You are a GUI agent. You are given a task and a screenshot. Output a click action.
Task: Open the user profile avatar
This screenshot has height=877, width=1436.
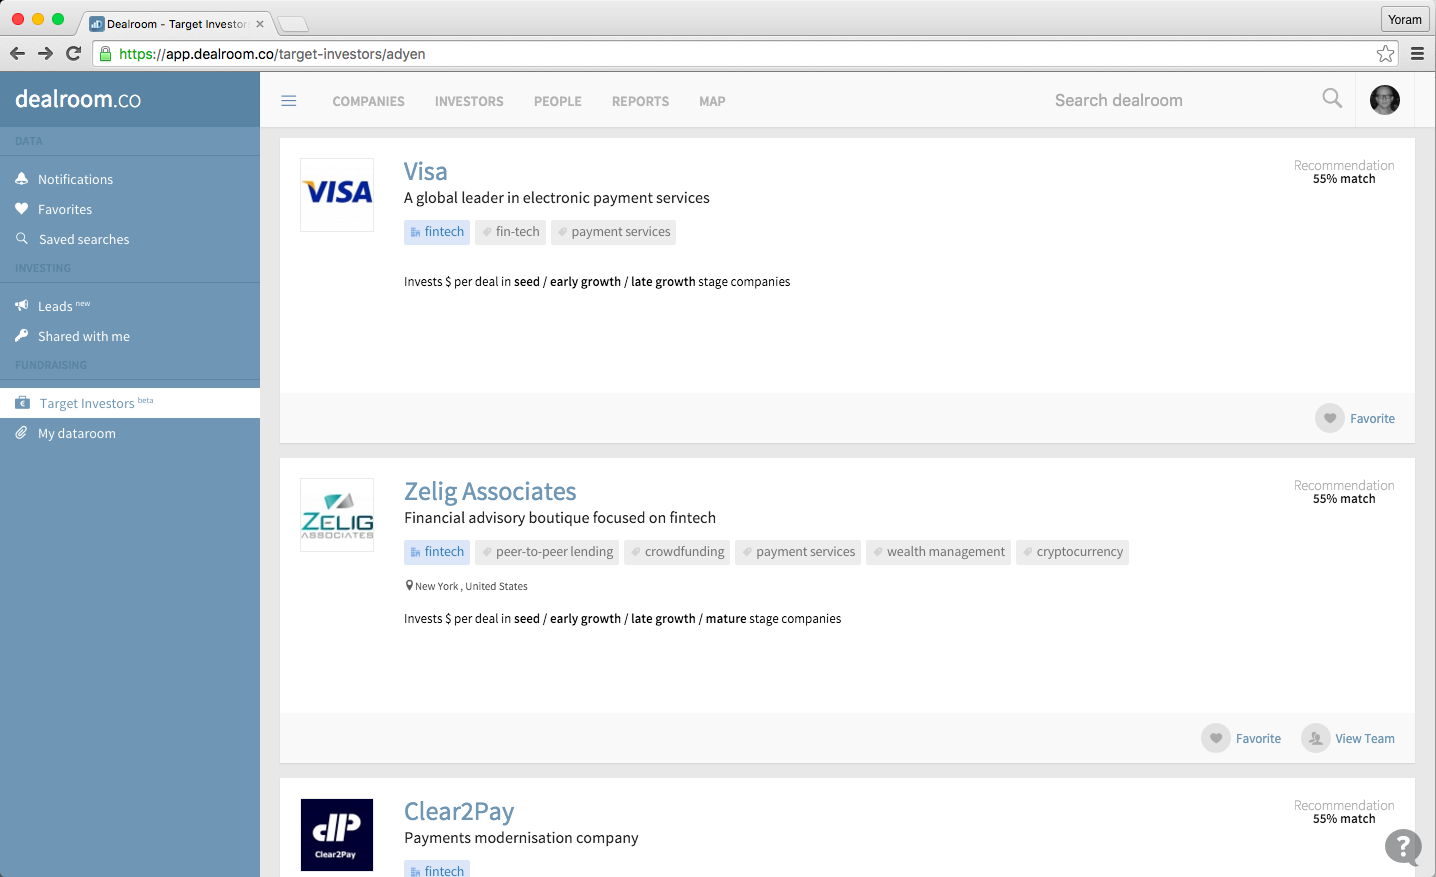pyautogui.click(x=1384, y=100)
